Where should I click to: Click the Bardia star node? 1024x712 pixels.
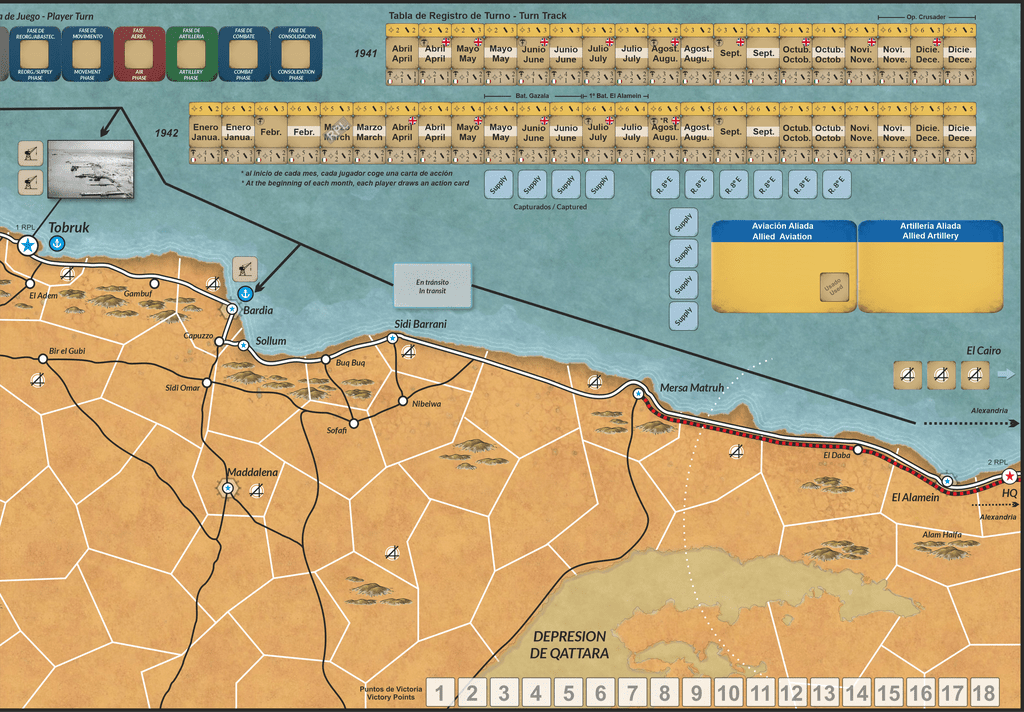pos(232,308)
